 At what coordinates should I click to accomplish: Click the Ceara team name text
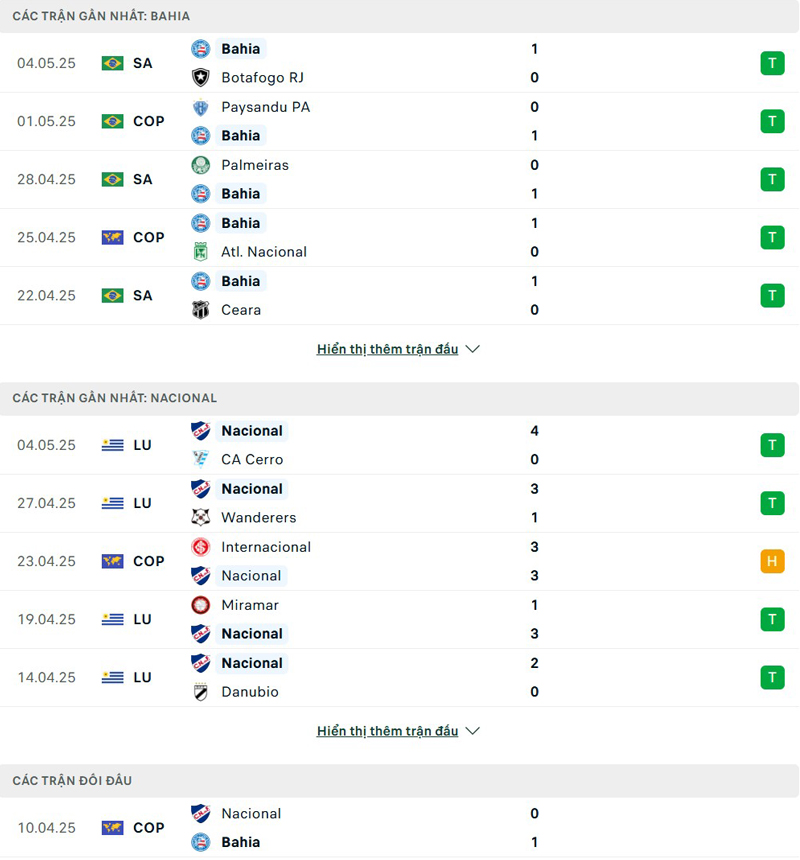[x=240, y=310]
